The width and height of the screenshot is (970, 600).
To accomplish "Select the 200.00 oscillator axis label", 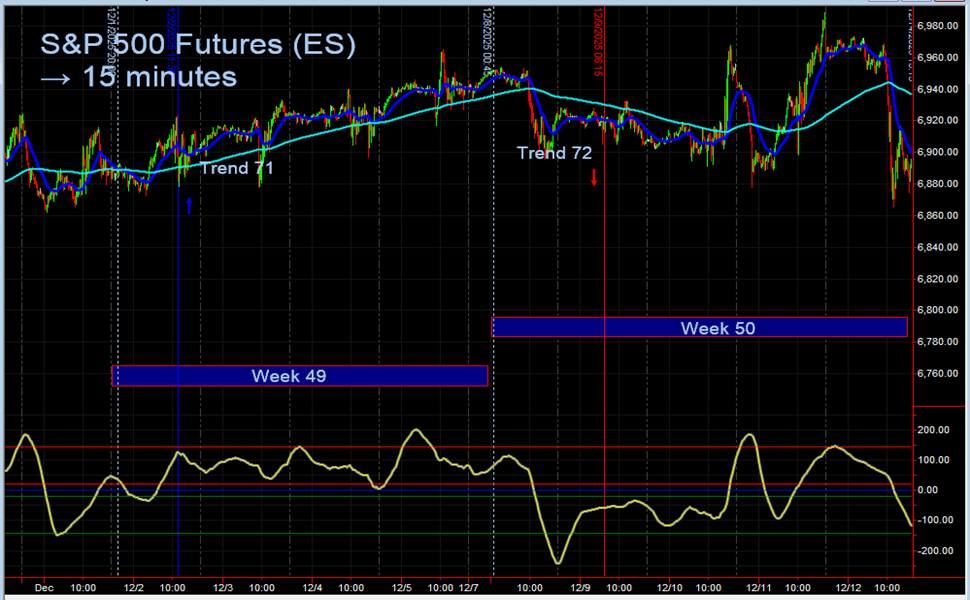I will click(934, 430).
